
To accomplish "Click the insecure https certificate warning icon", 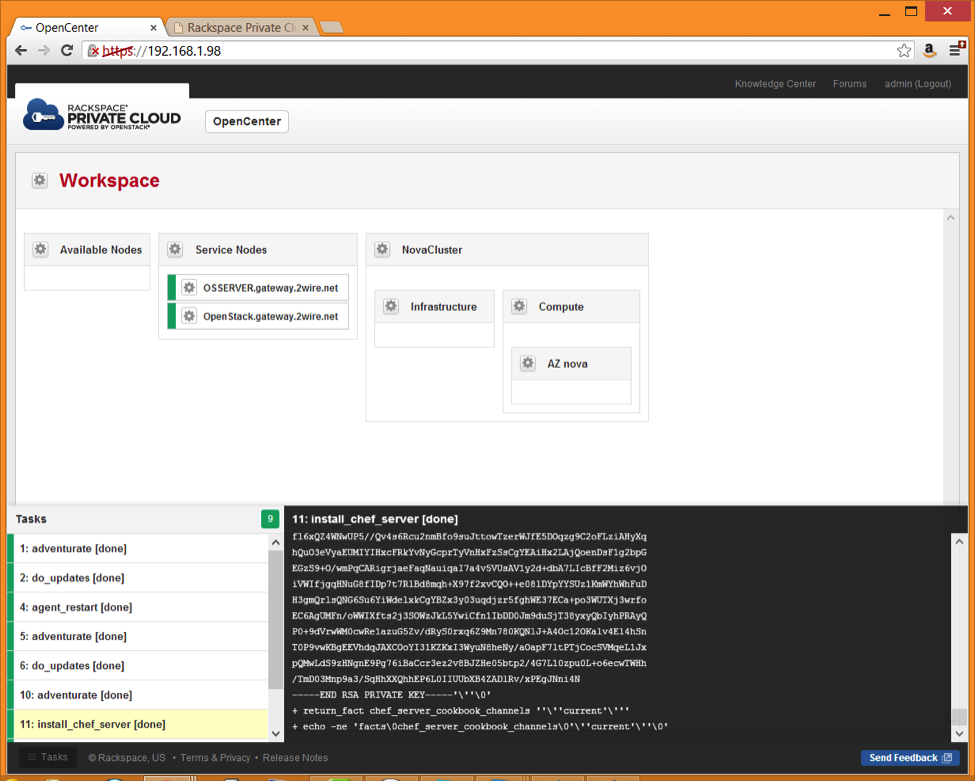I will tap(93, 50).
